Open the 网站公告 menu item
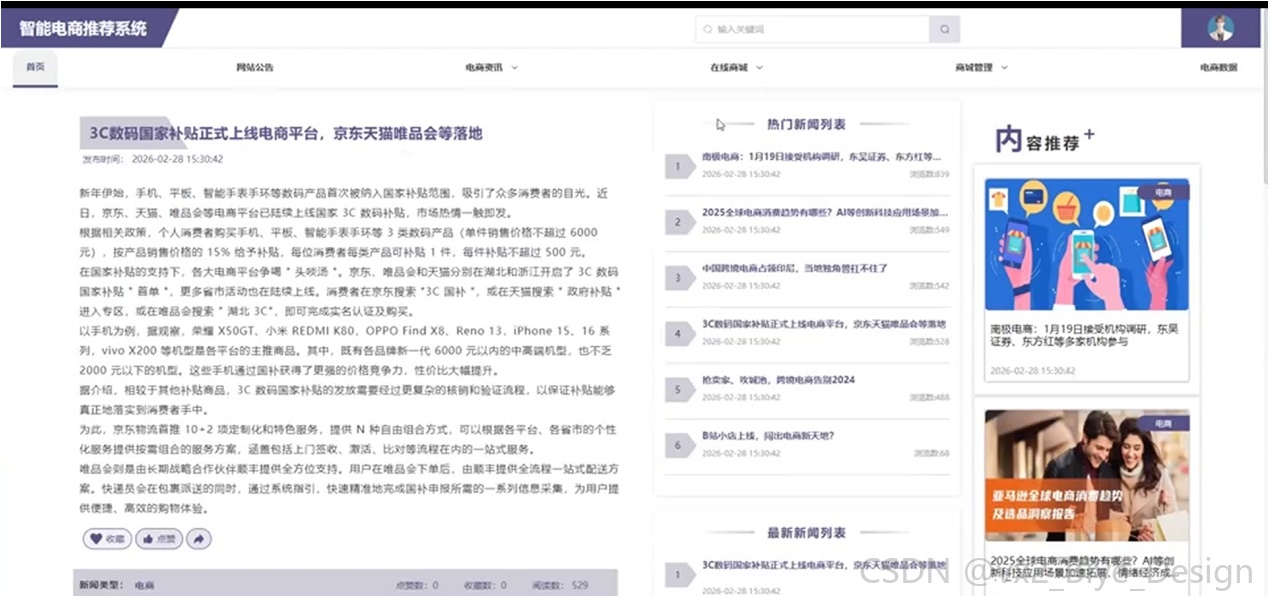This screenshot has height=597, width=1269. (x=255, y=68)
